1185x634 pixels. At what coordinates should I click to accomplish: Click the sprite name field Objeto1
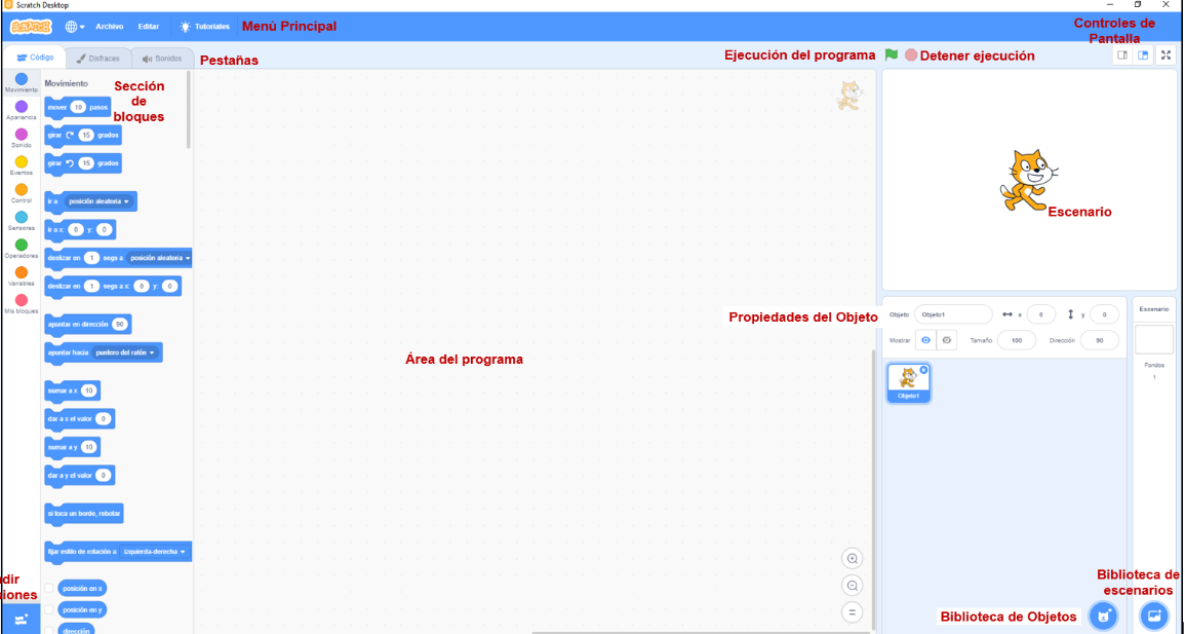(953, 314)
